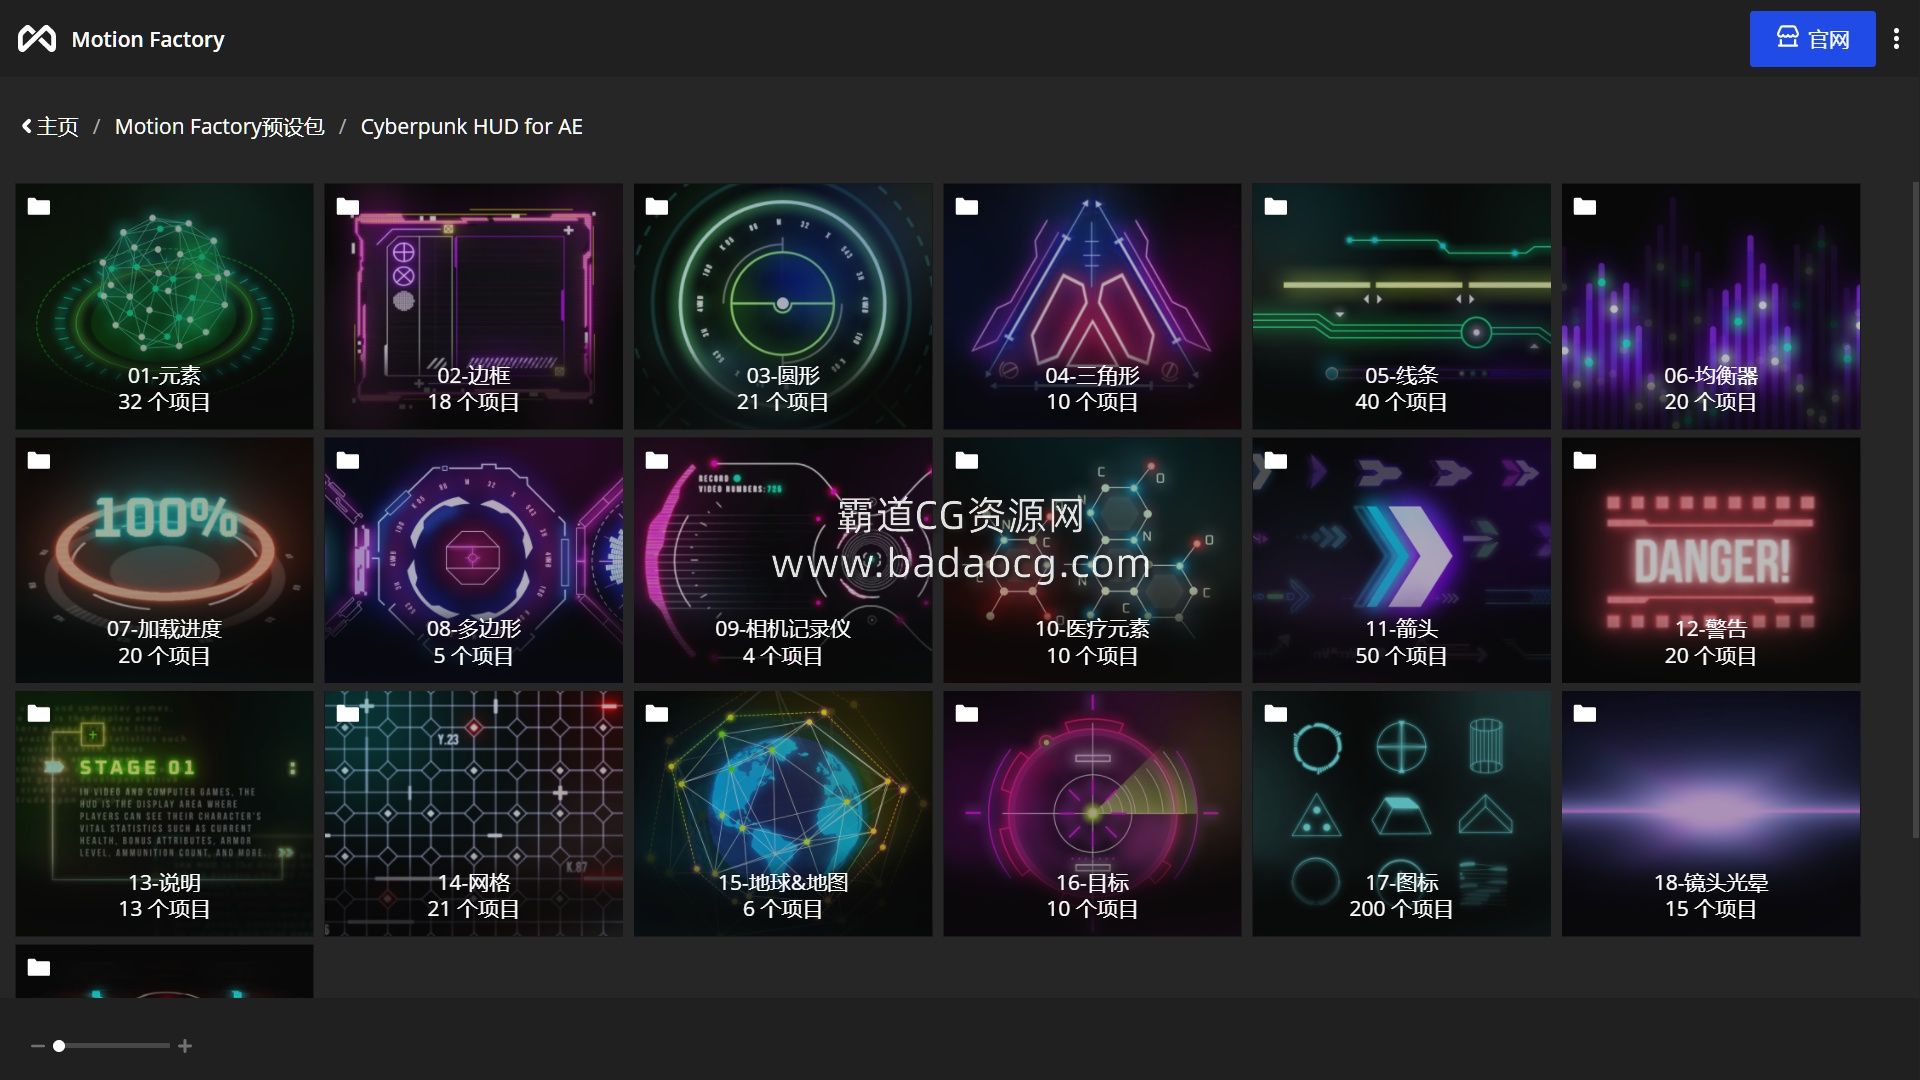Screen dimensions: 1920x1080
Task: Open the 官网 store button
Action: (x=1812, y=39)
